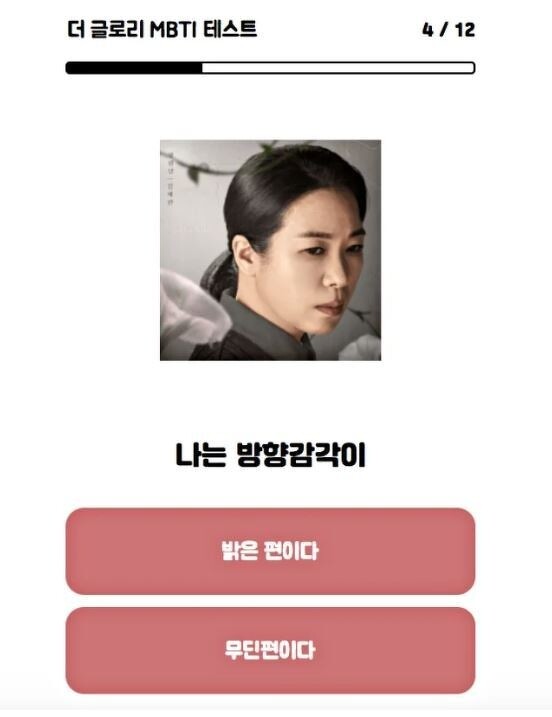The width and height of the screenshot is (552, 717).
Task: Click the leafy branch at portrait's top
Action: tap(201, 167)
